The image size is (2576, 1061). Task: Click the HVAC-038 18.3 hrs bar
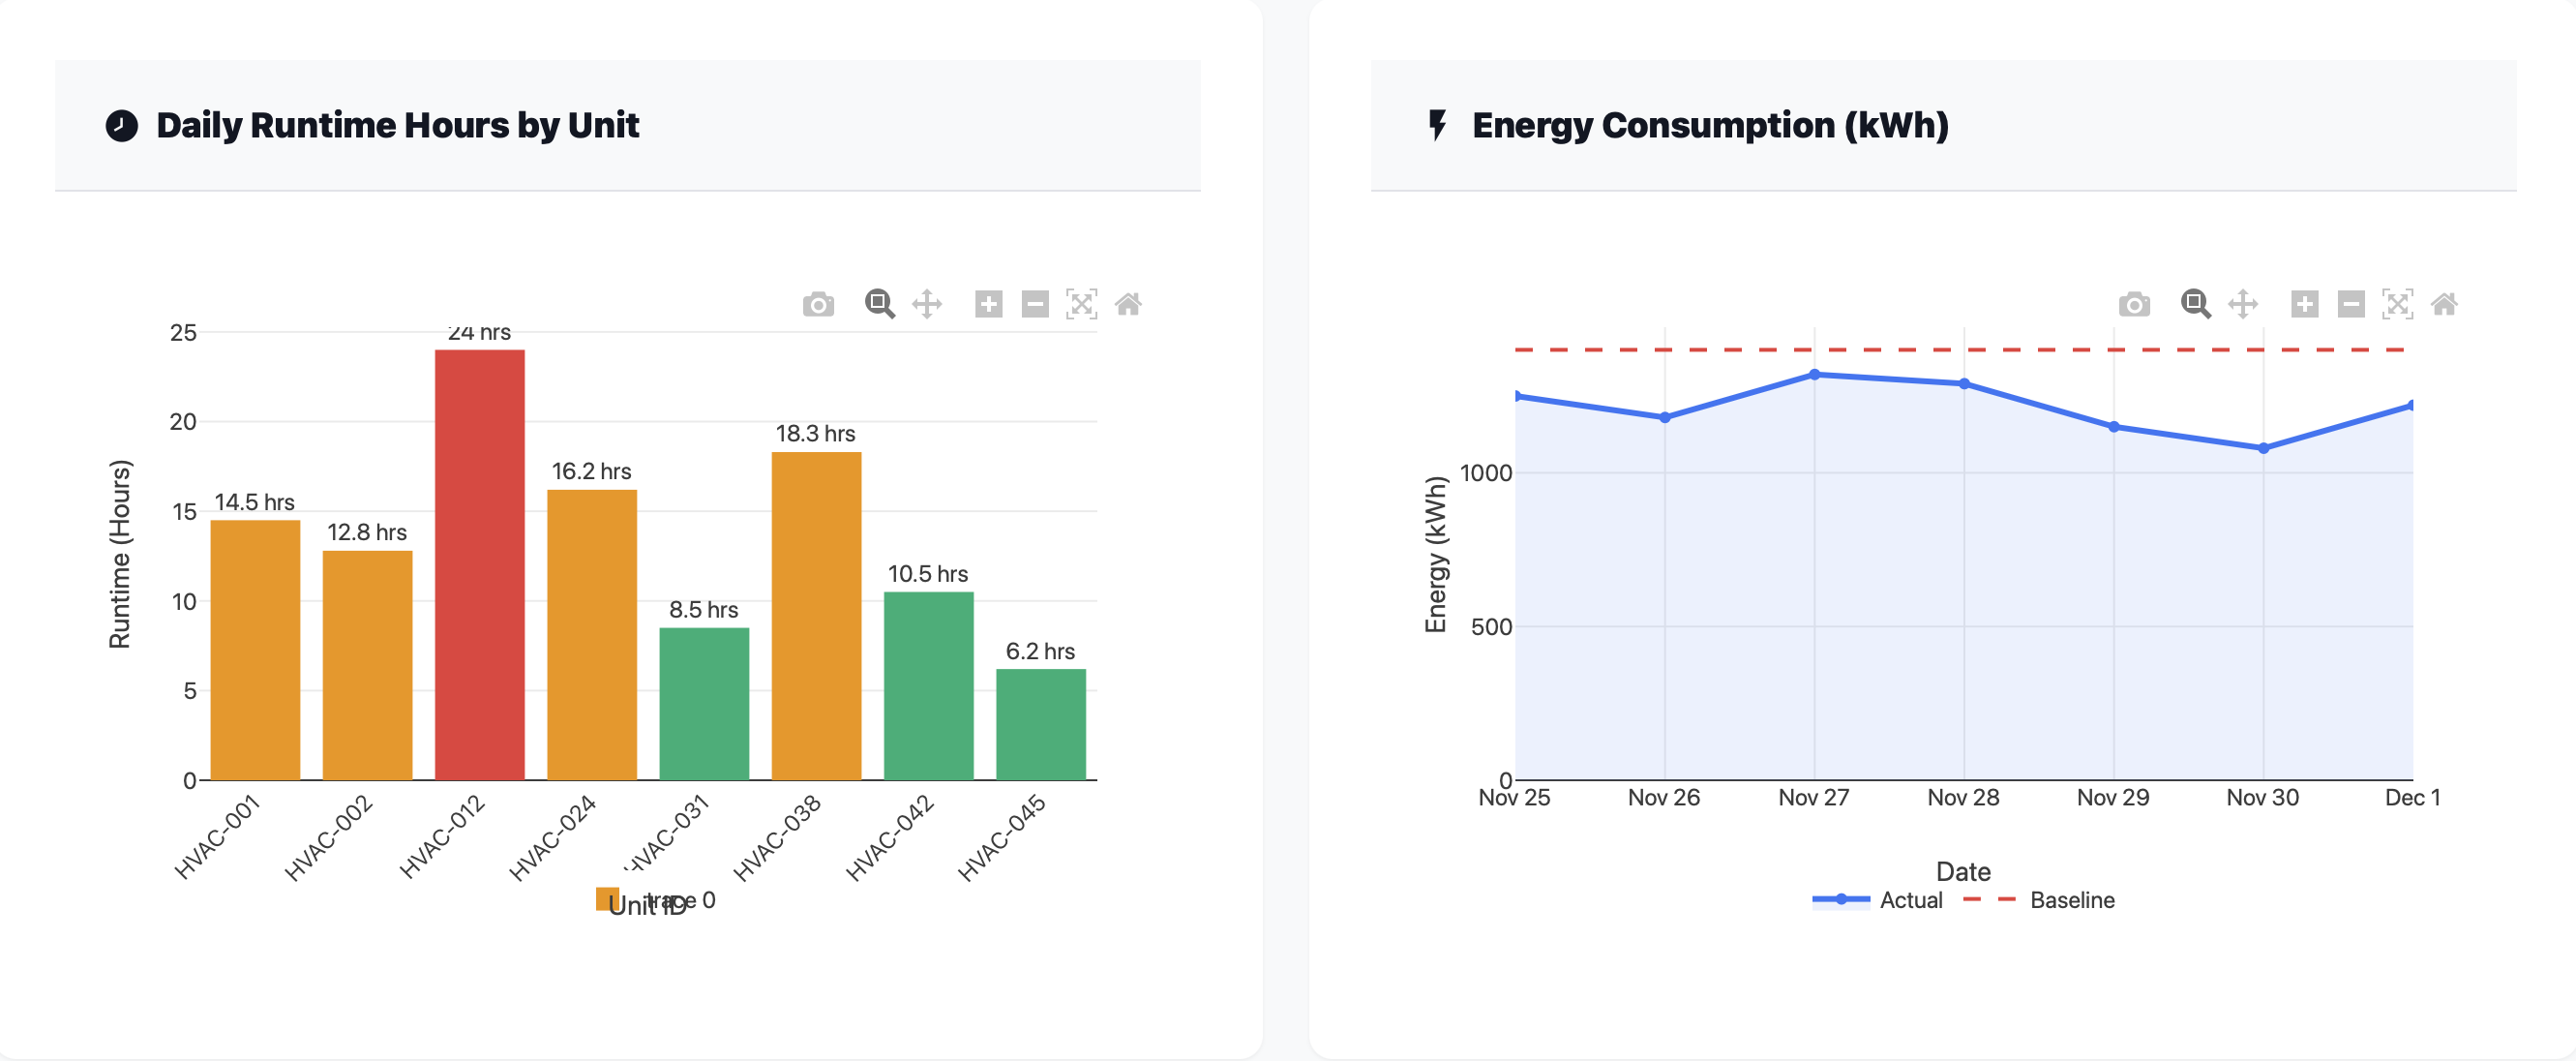coord(816,615)
